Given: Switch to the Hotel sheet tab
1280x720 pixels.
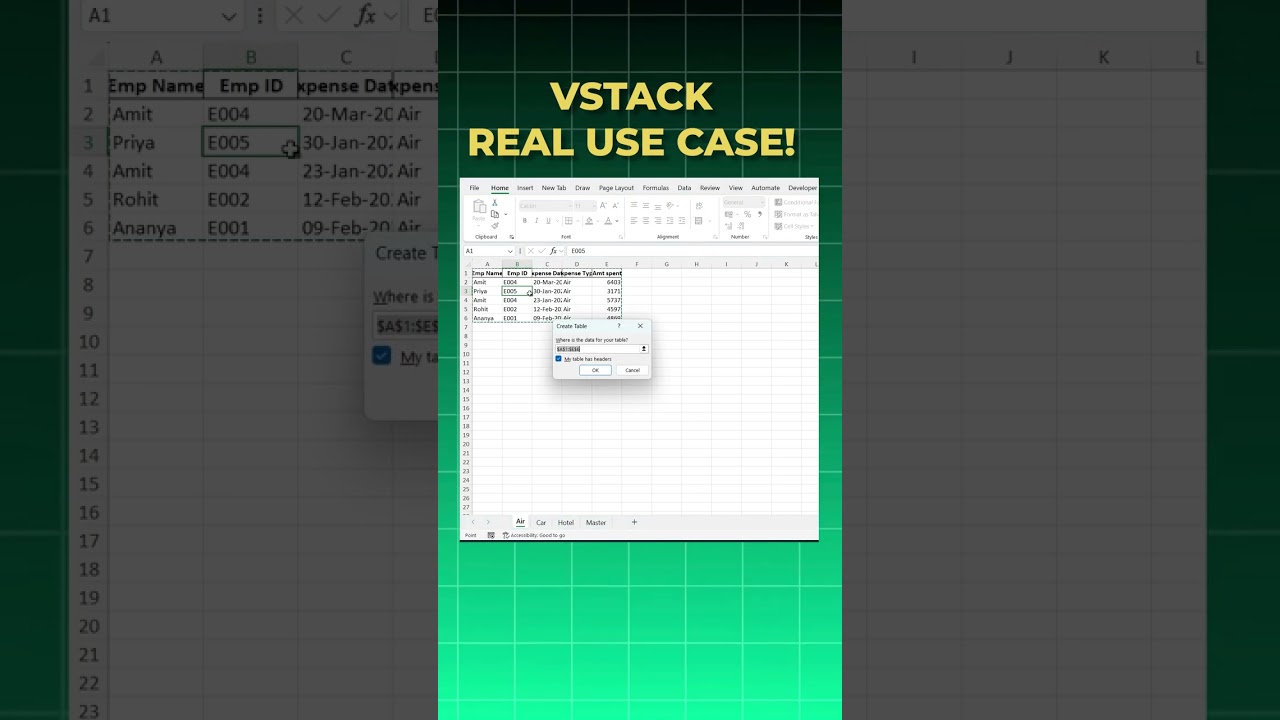Looking at the screenshot, I should click(x=566, y=522).
